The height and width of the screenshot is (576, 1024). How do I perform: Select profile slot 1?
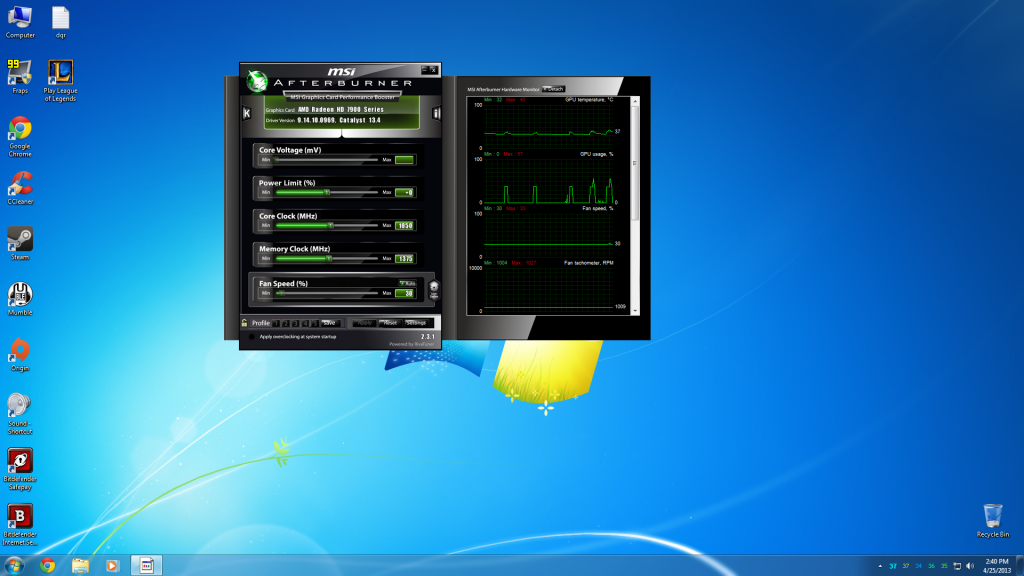276,323
